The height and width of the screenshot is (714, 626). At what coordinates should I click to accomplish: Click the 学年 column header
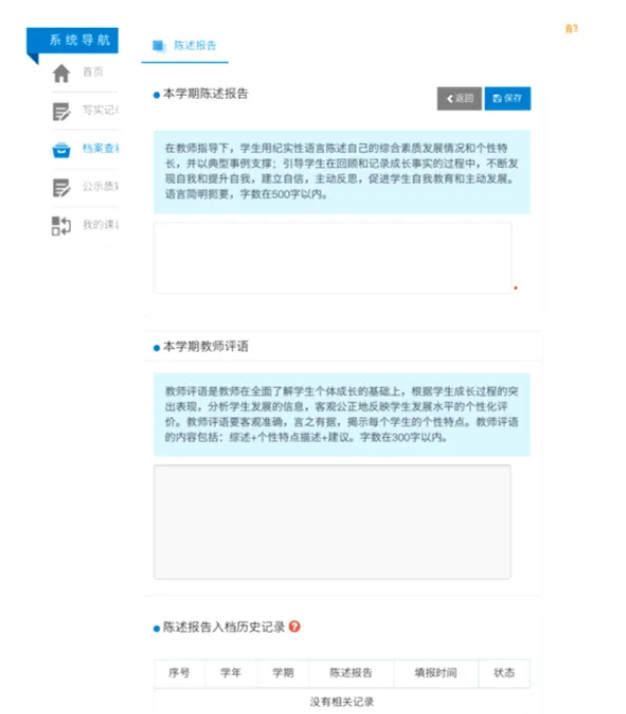click(x=231, y=673)
